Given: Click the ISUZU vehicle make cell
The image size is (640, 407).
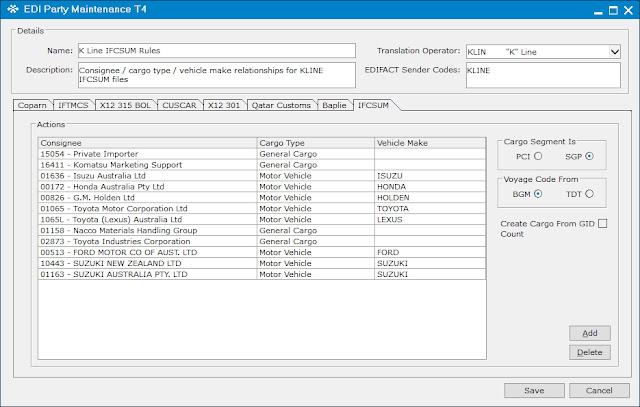Looking at the screenshot, I should [x=430, y=176].
